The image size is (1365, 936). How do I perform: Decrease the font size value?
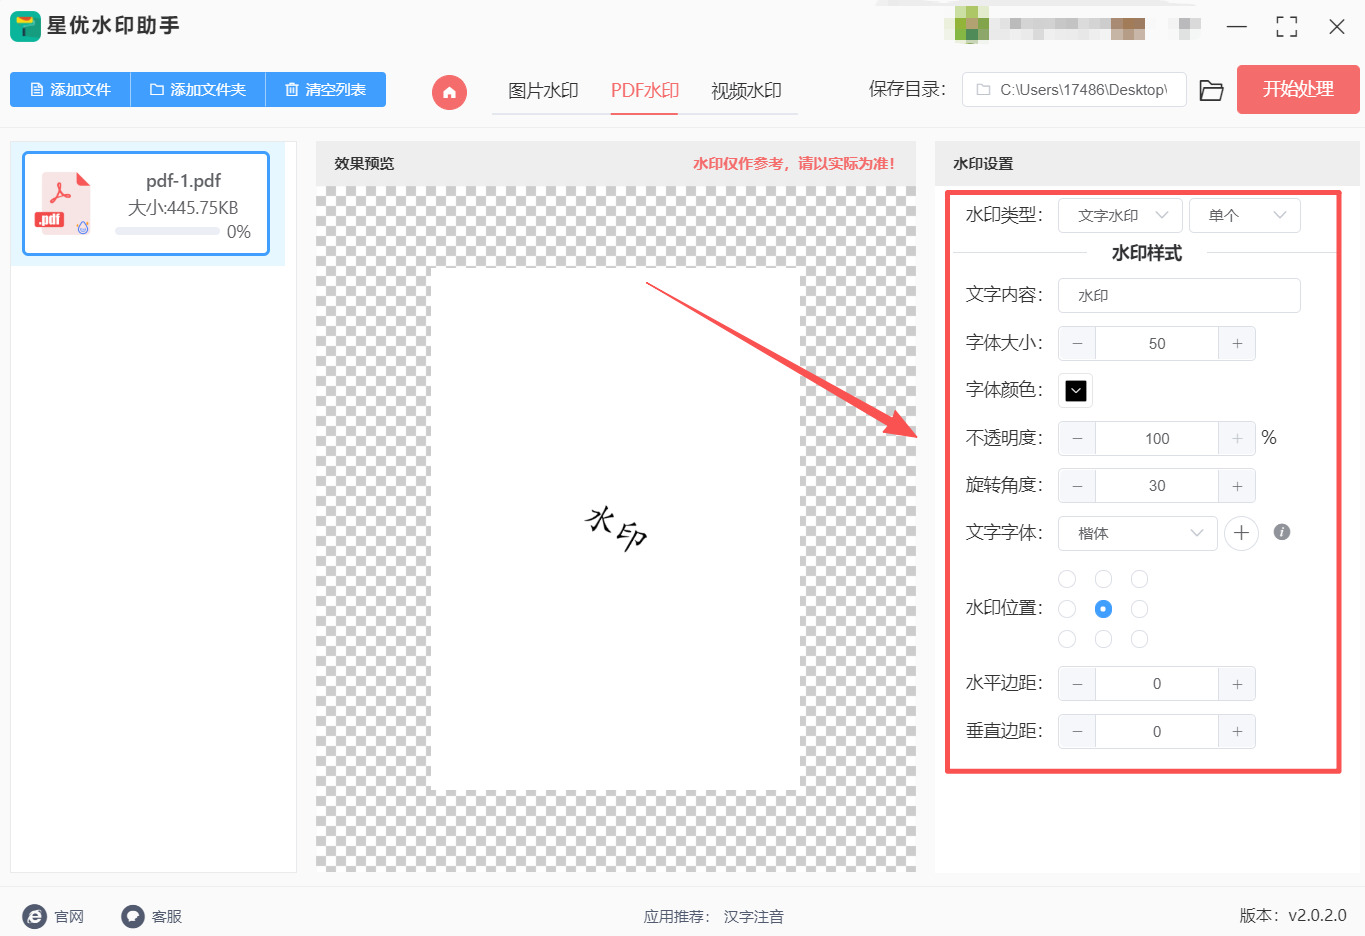coord(1077,343)
